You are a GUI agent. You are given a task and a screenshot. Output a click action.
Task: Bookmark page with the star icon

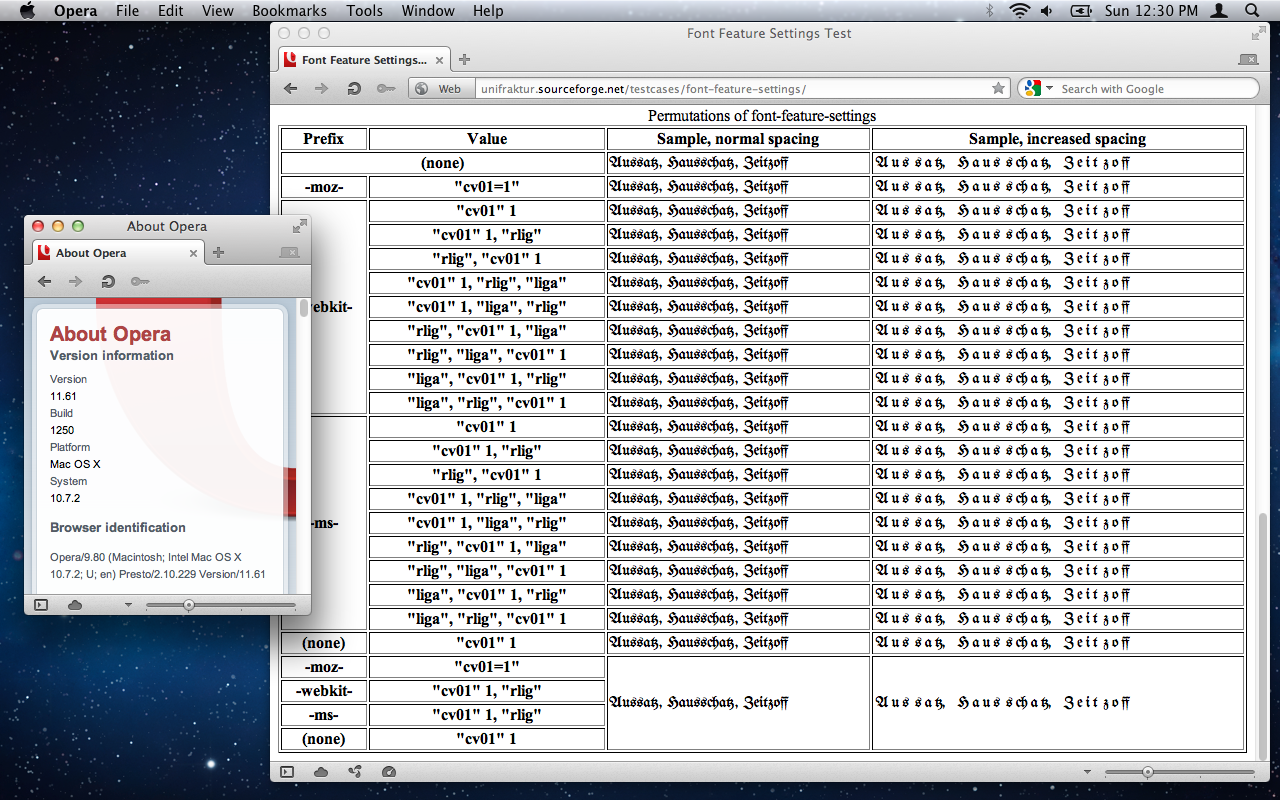pos(998,88)
